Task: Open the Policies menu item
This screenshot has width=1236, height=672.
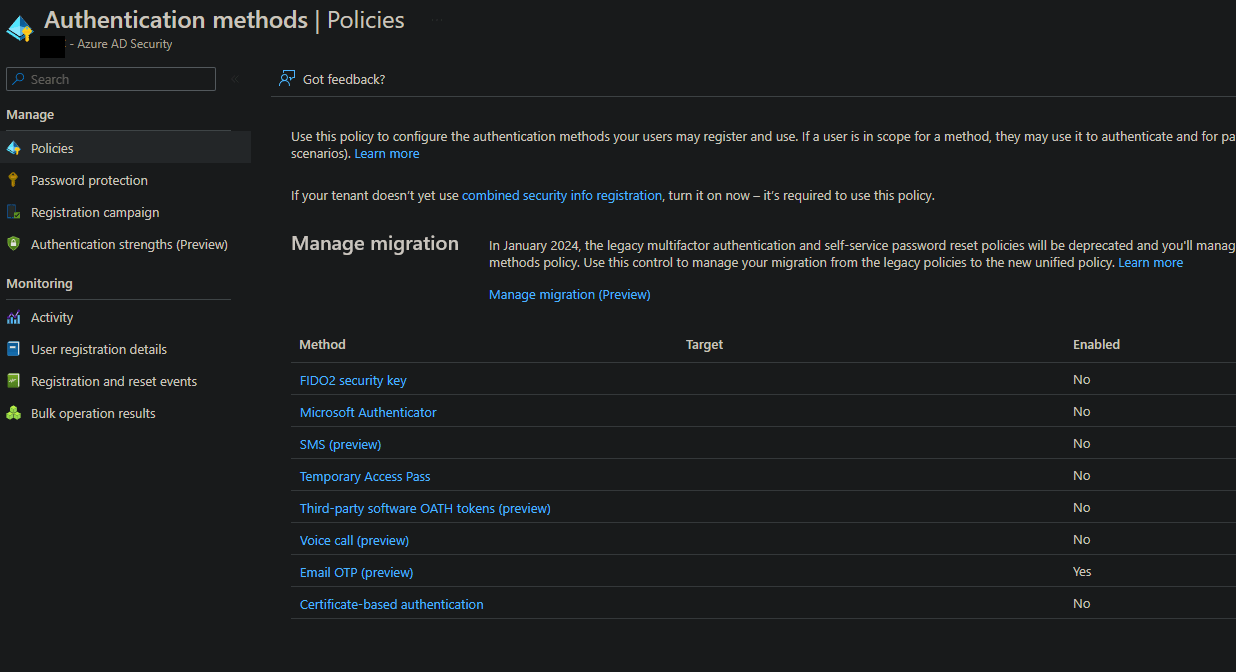Action: point(126,148)
